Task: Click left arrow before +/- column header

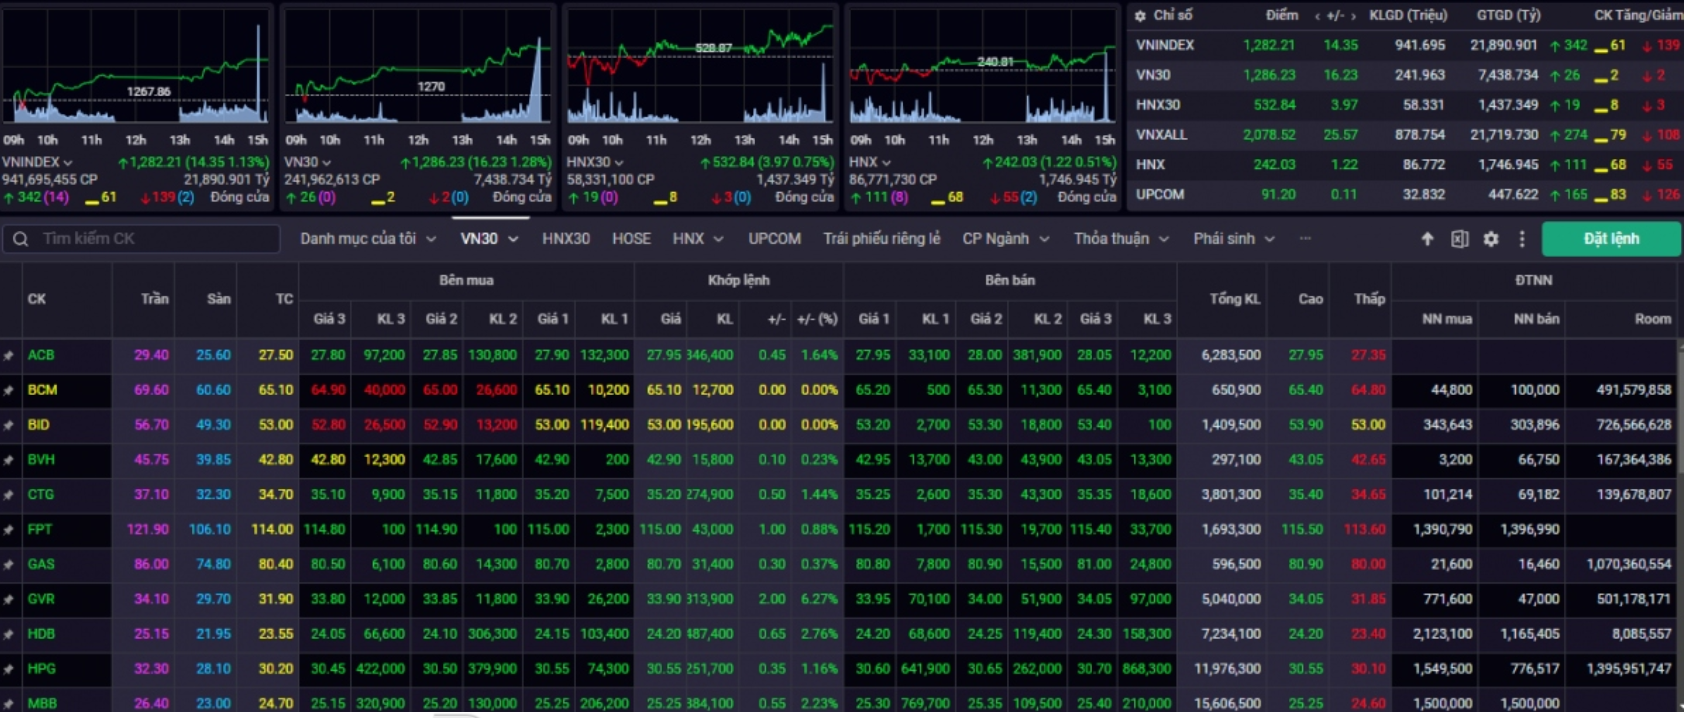Action: [1318, 16]
